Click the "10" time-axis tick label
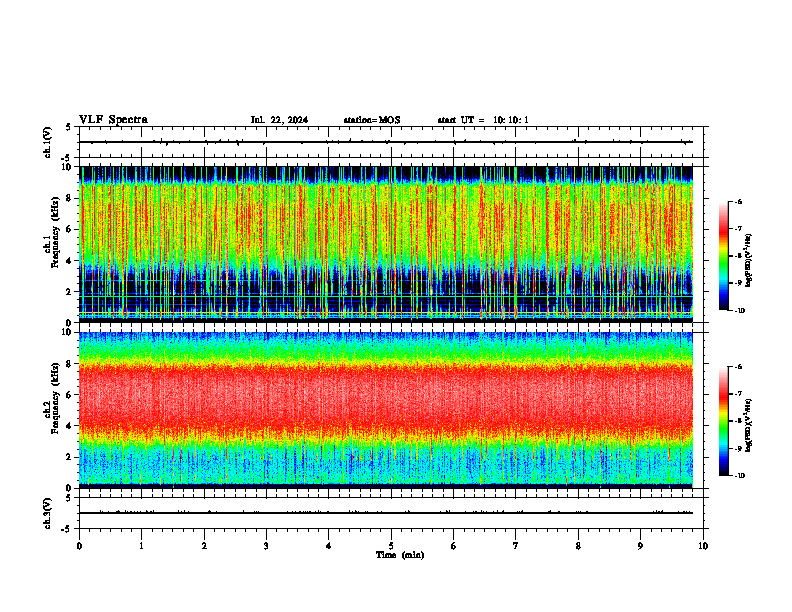Screen dimensions: 792x612 coord(703,546)
